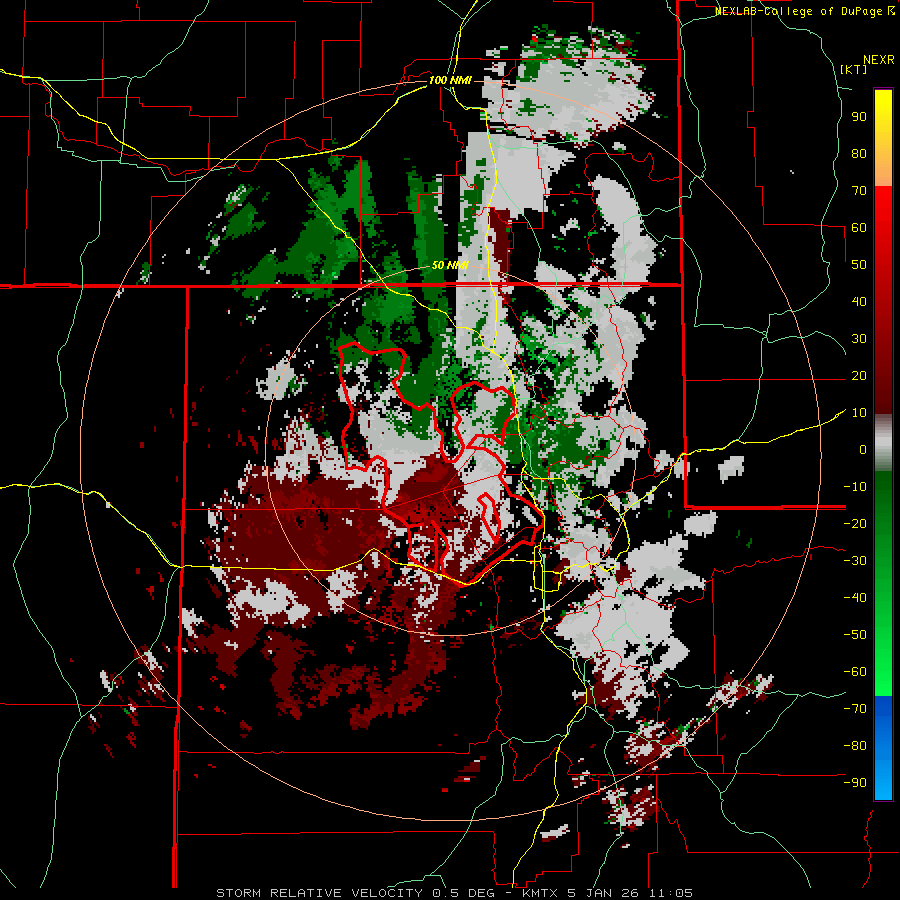Select the -50 knot scale label

coord(855,635)
